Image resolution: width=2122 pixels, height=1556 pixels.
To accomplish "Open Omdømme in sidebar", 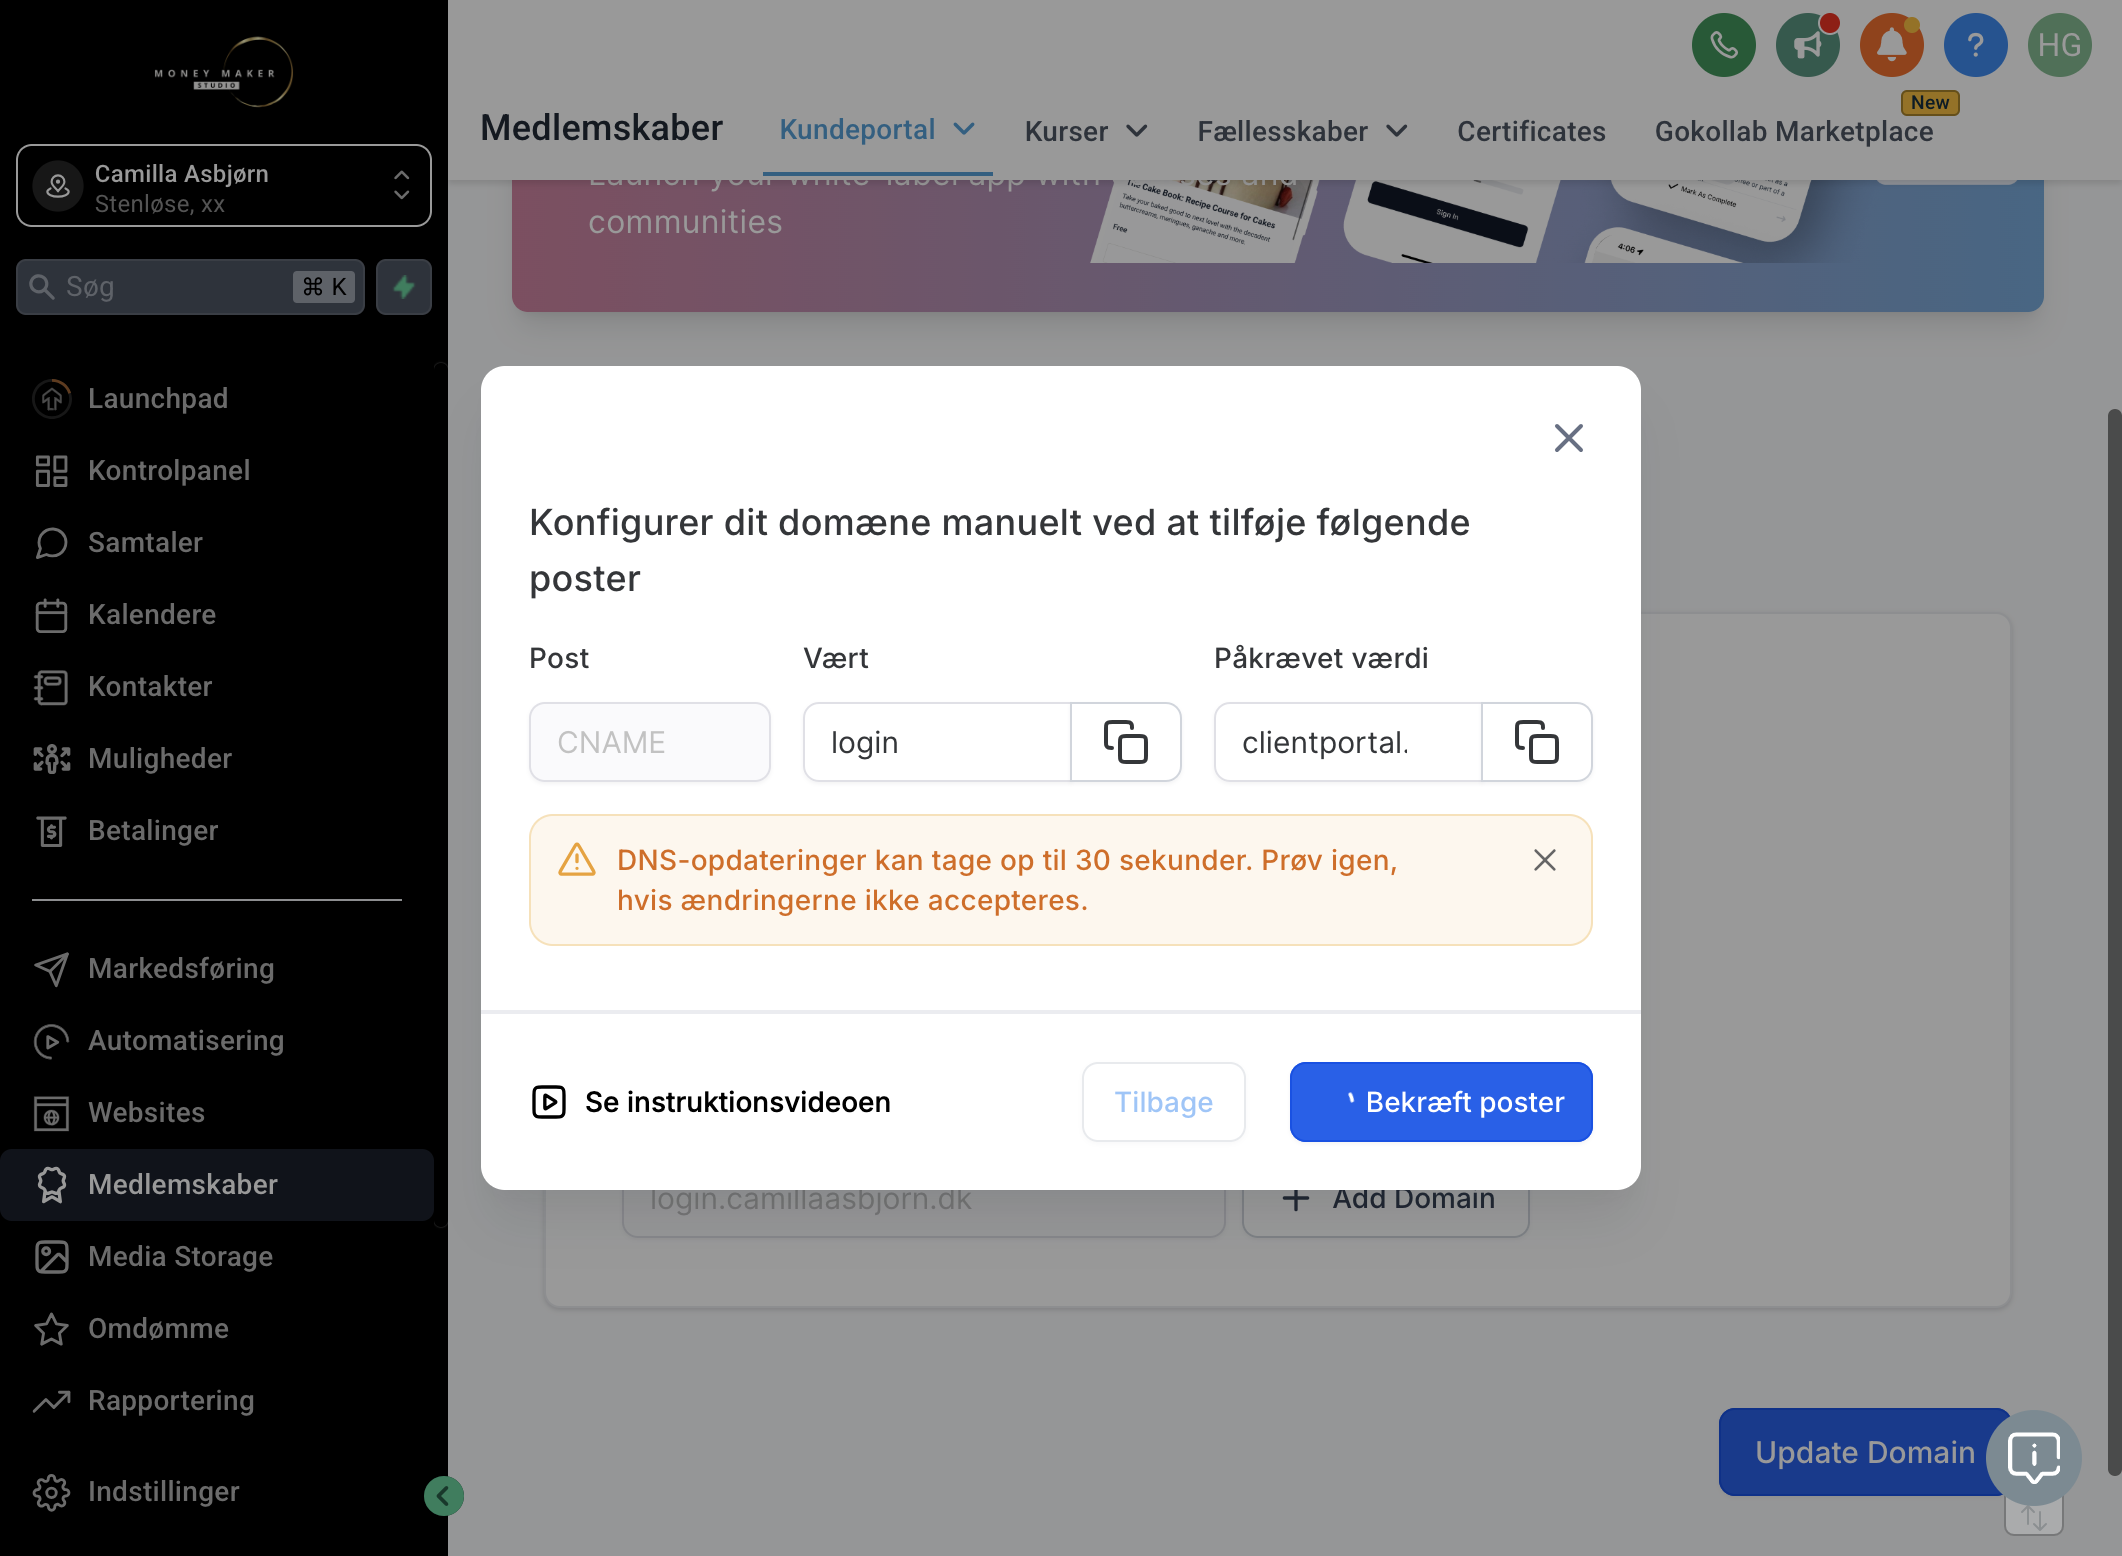I will [217, 1328].
